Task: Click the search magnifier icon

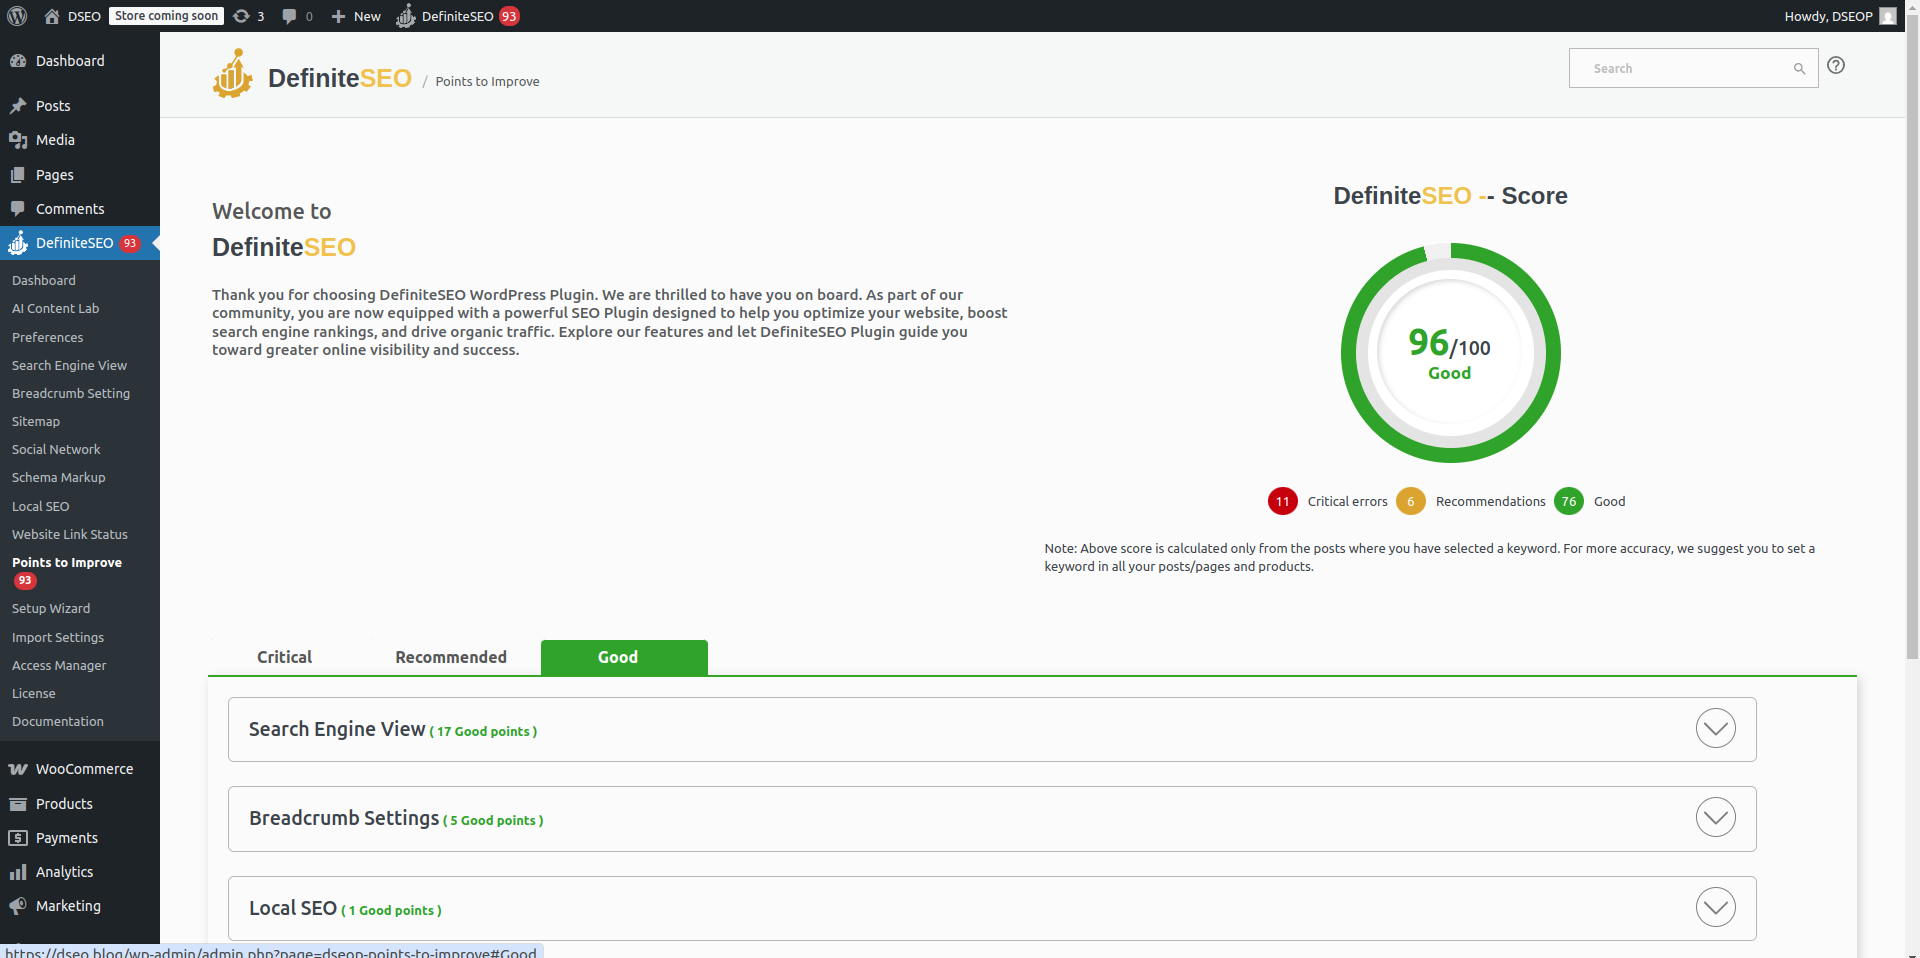Action: [1799, 69]
